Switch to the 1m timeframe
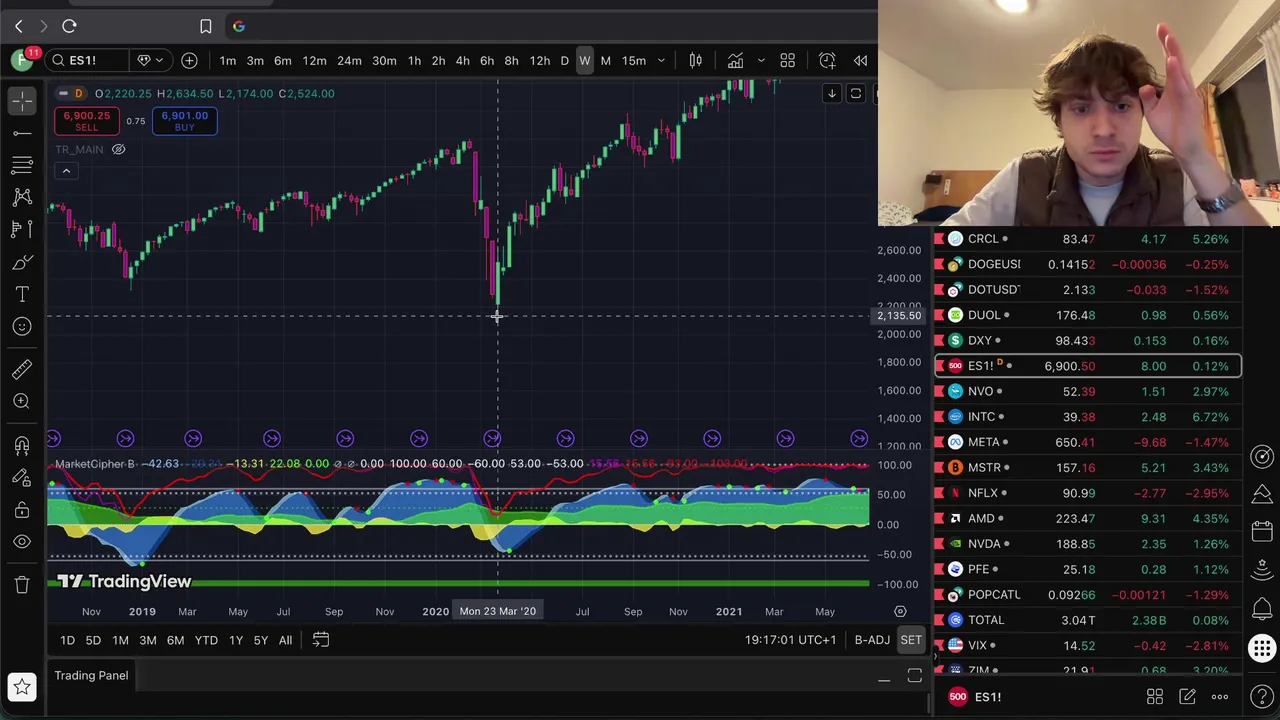The width and height of the screenshot is (1280, 720). tap(227, 61)
